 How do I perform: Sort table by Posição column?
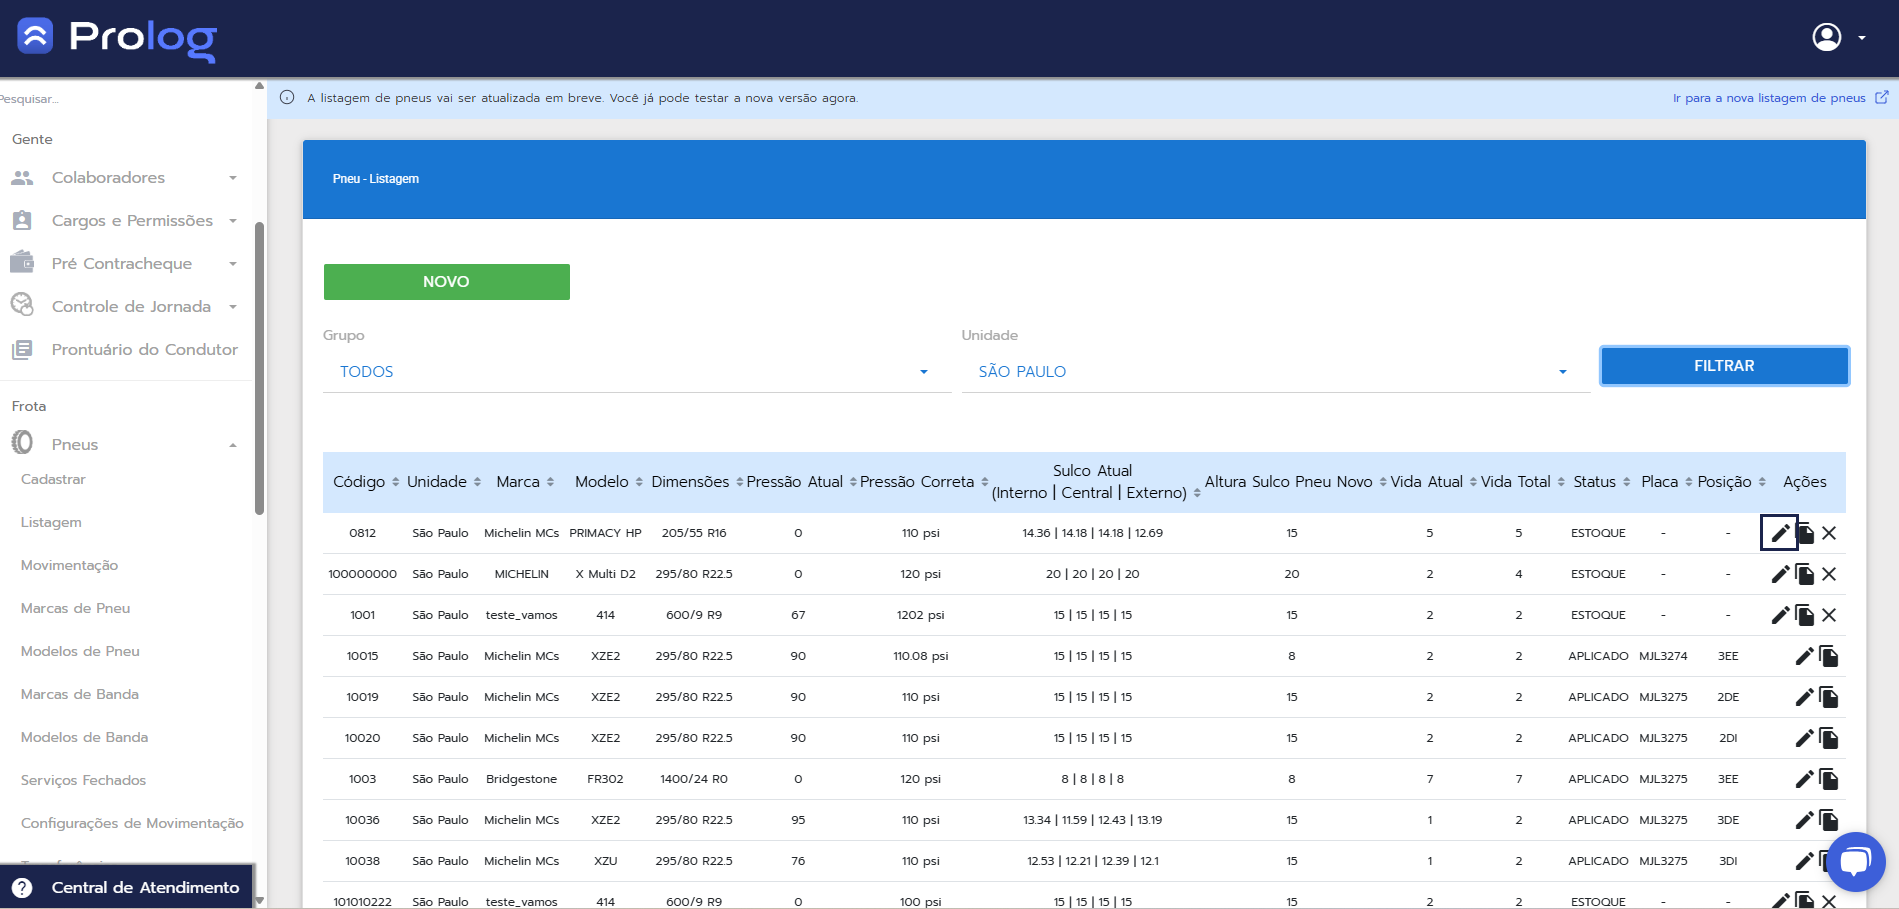(x=1731, y=482)
